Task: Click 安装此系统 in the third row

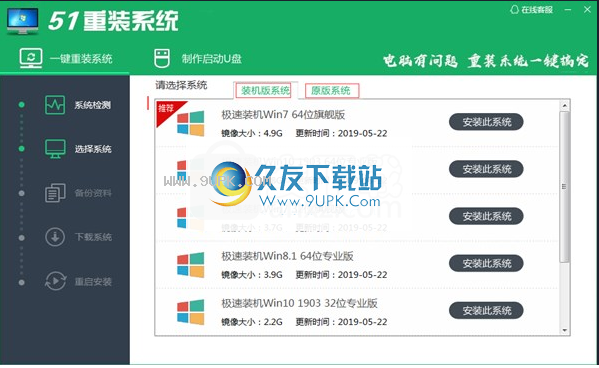Action: (486, 216)
